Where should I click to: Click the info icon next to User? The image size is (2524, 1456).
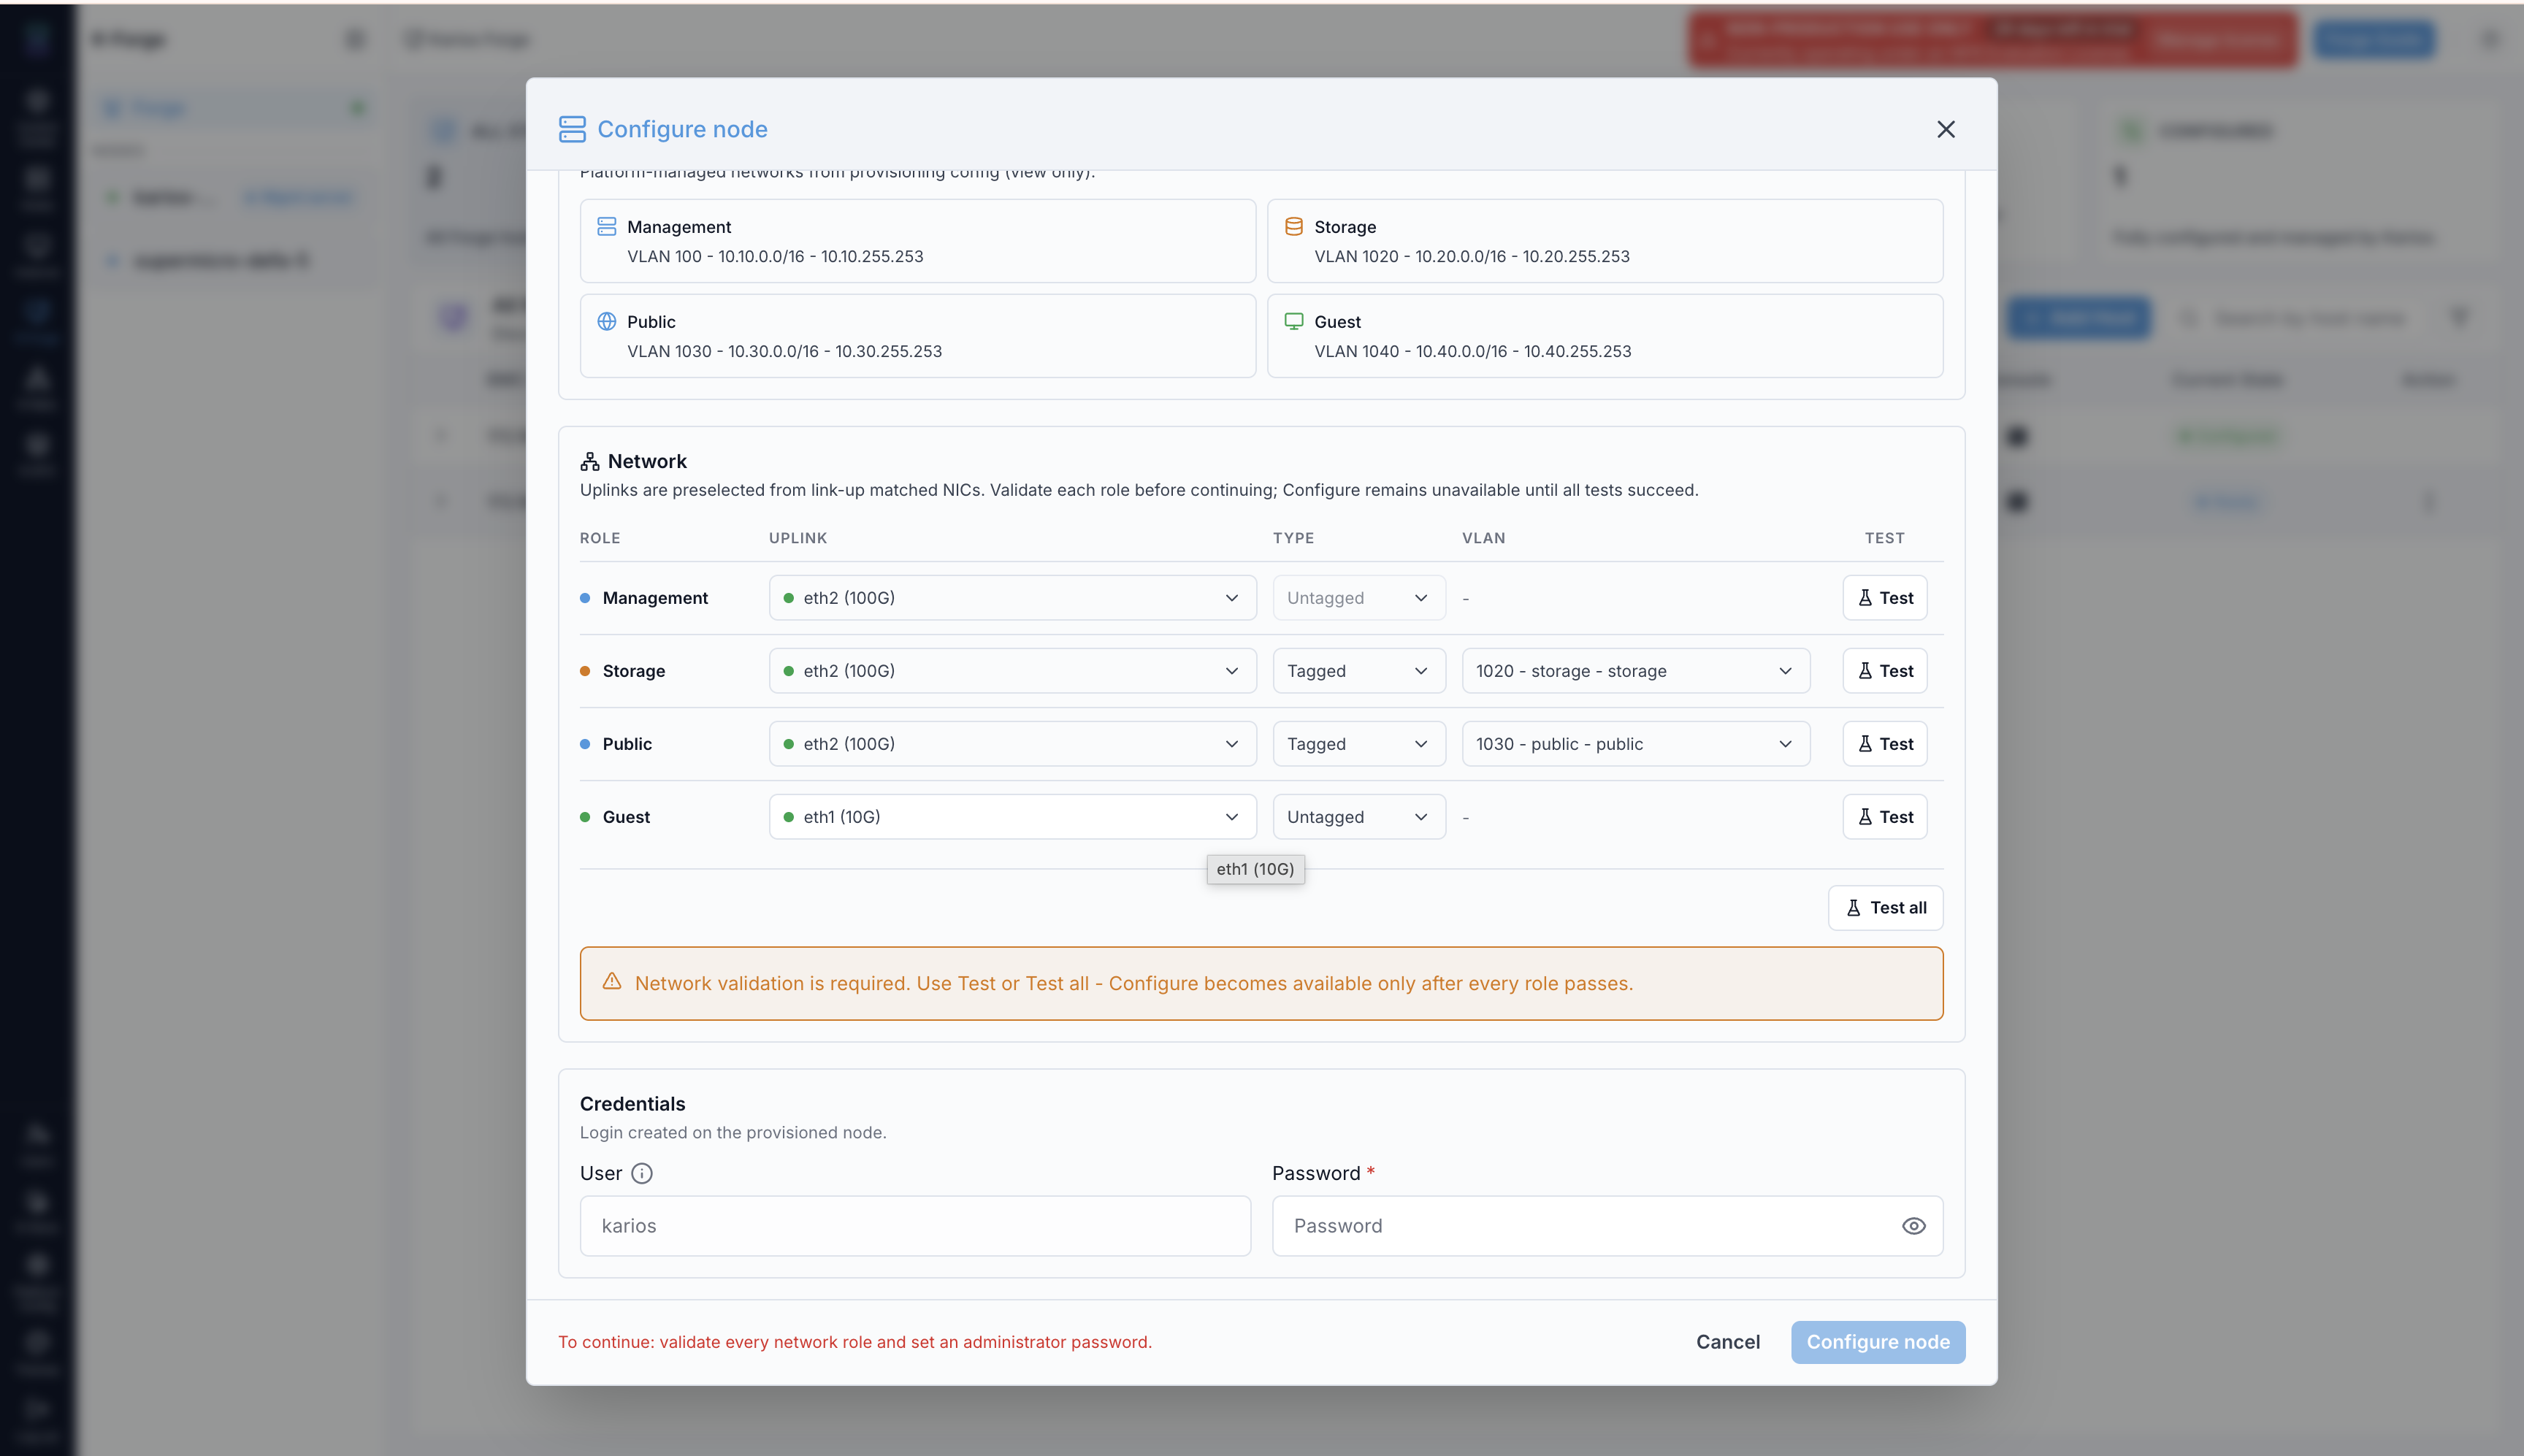click(x=642, y=1173)
